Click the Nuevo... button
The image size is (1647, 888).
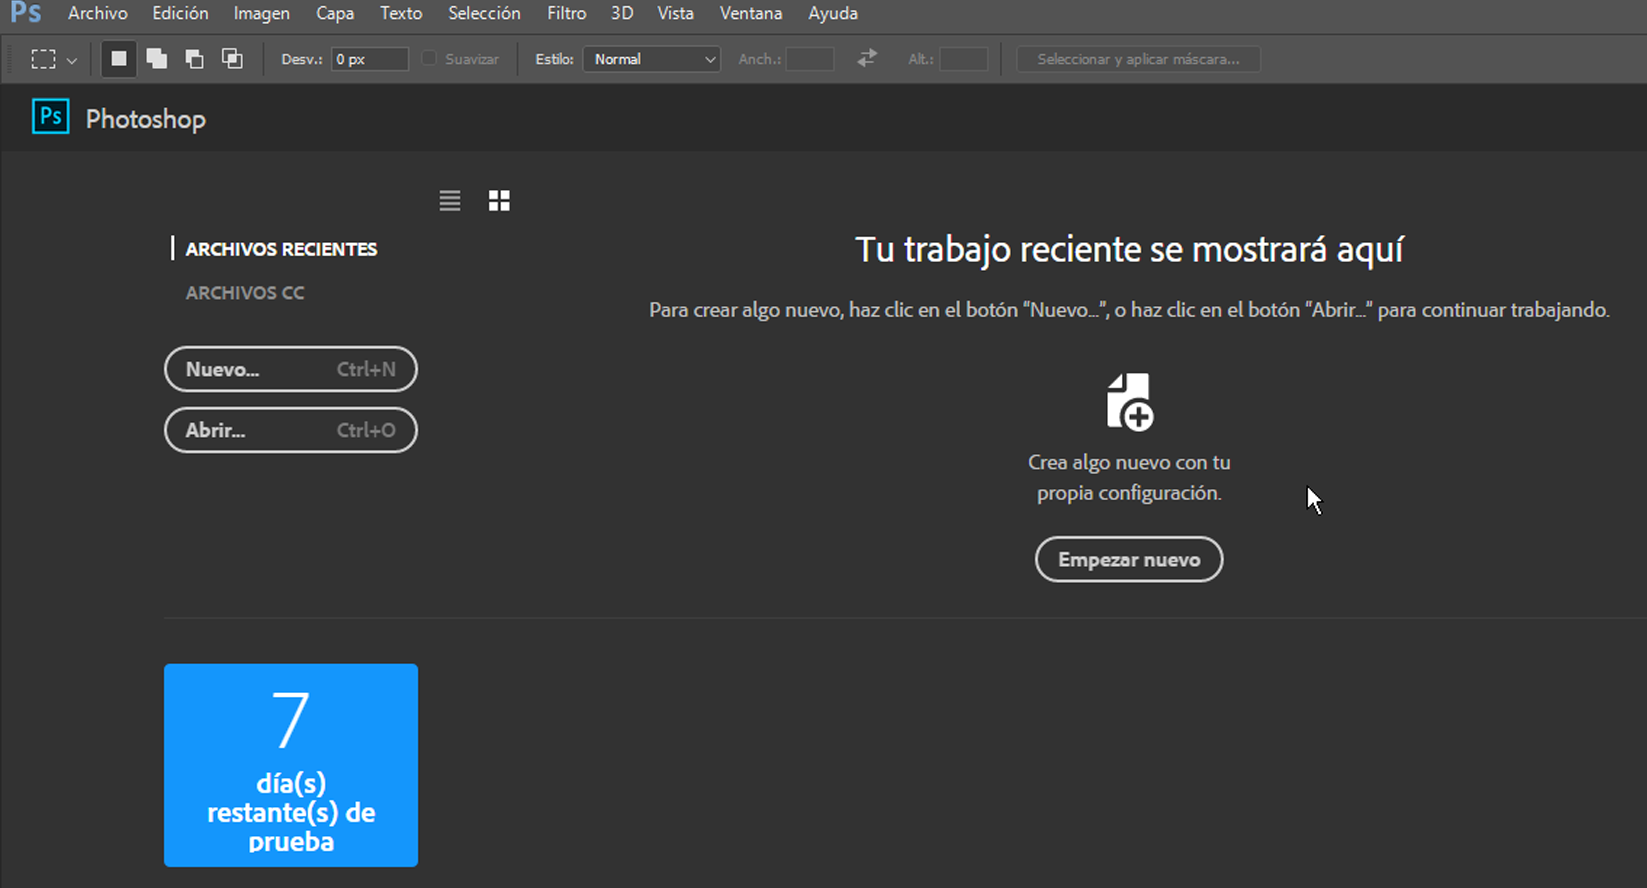click(291, 369)
